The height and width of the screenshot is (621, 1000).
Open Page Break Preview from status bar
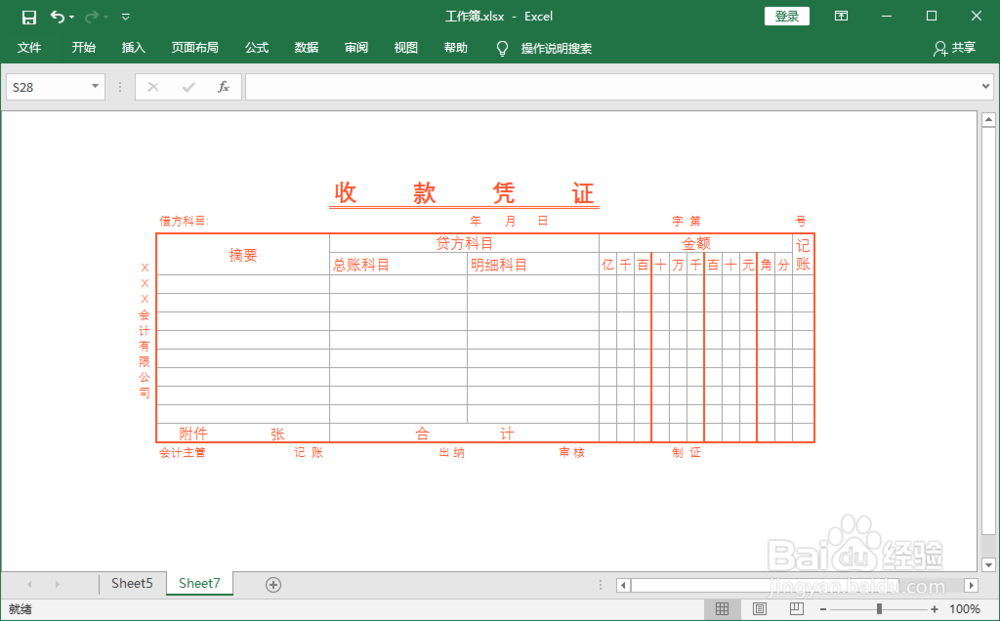[796, 608]
